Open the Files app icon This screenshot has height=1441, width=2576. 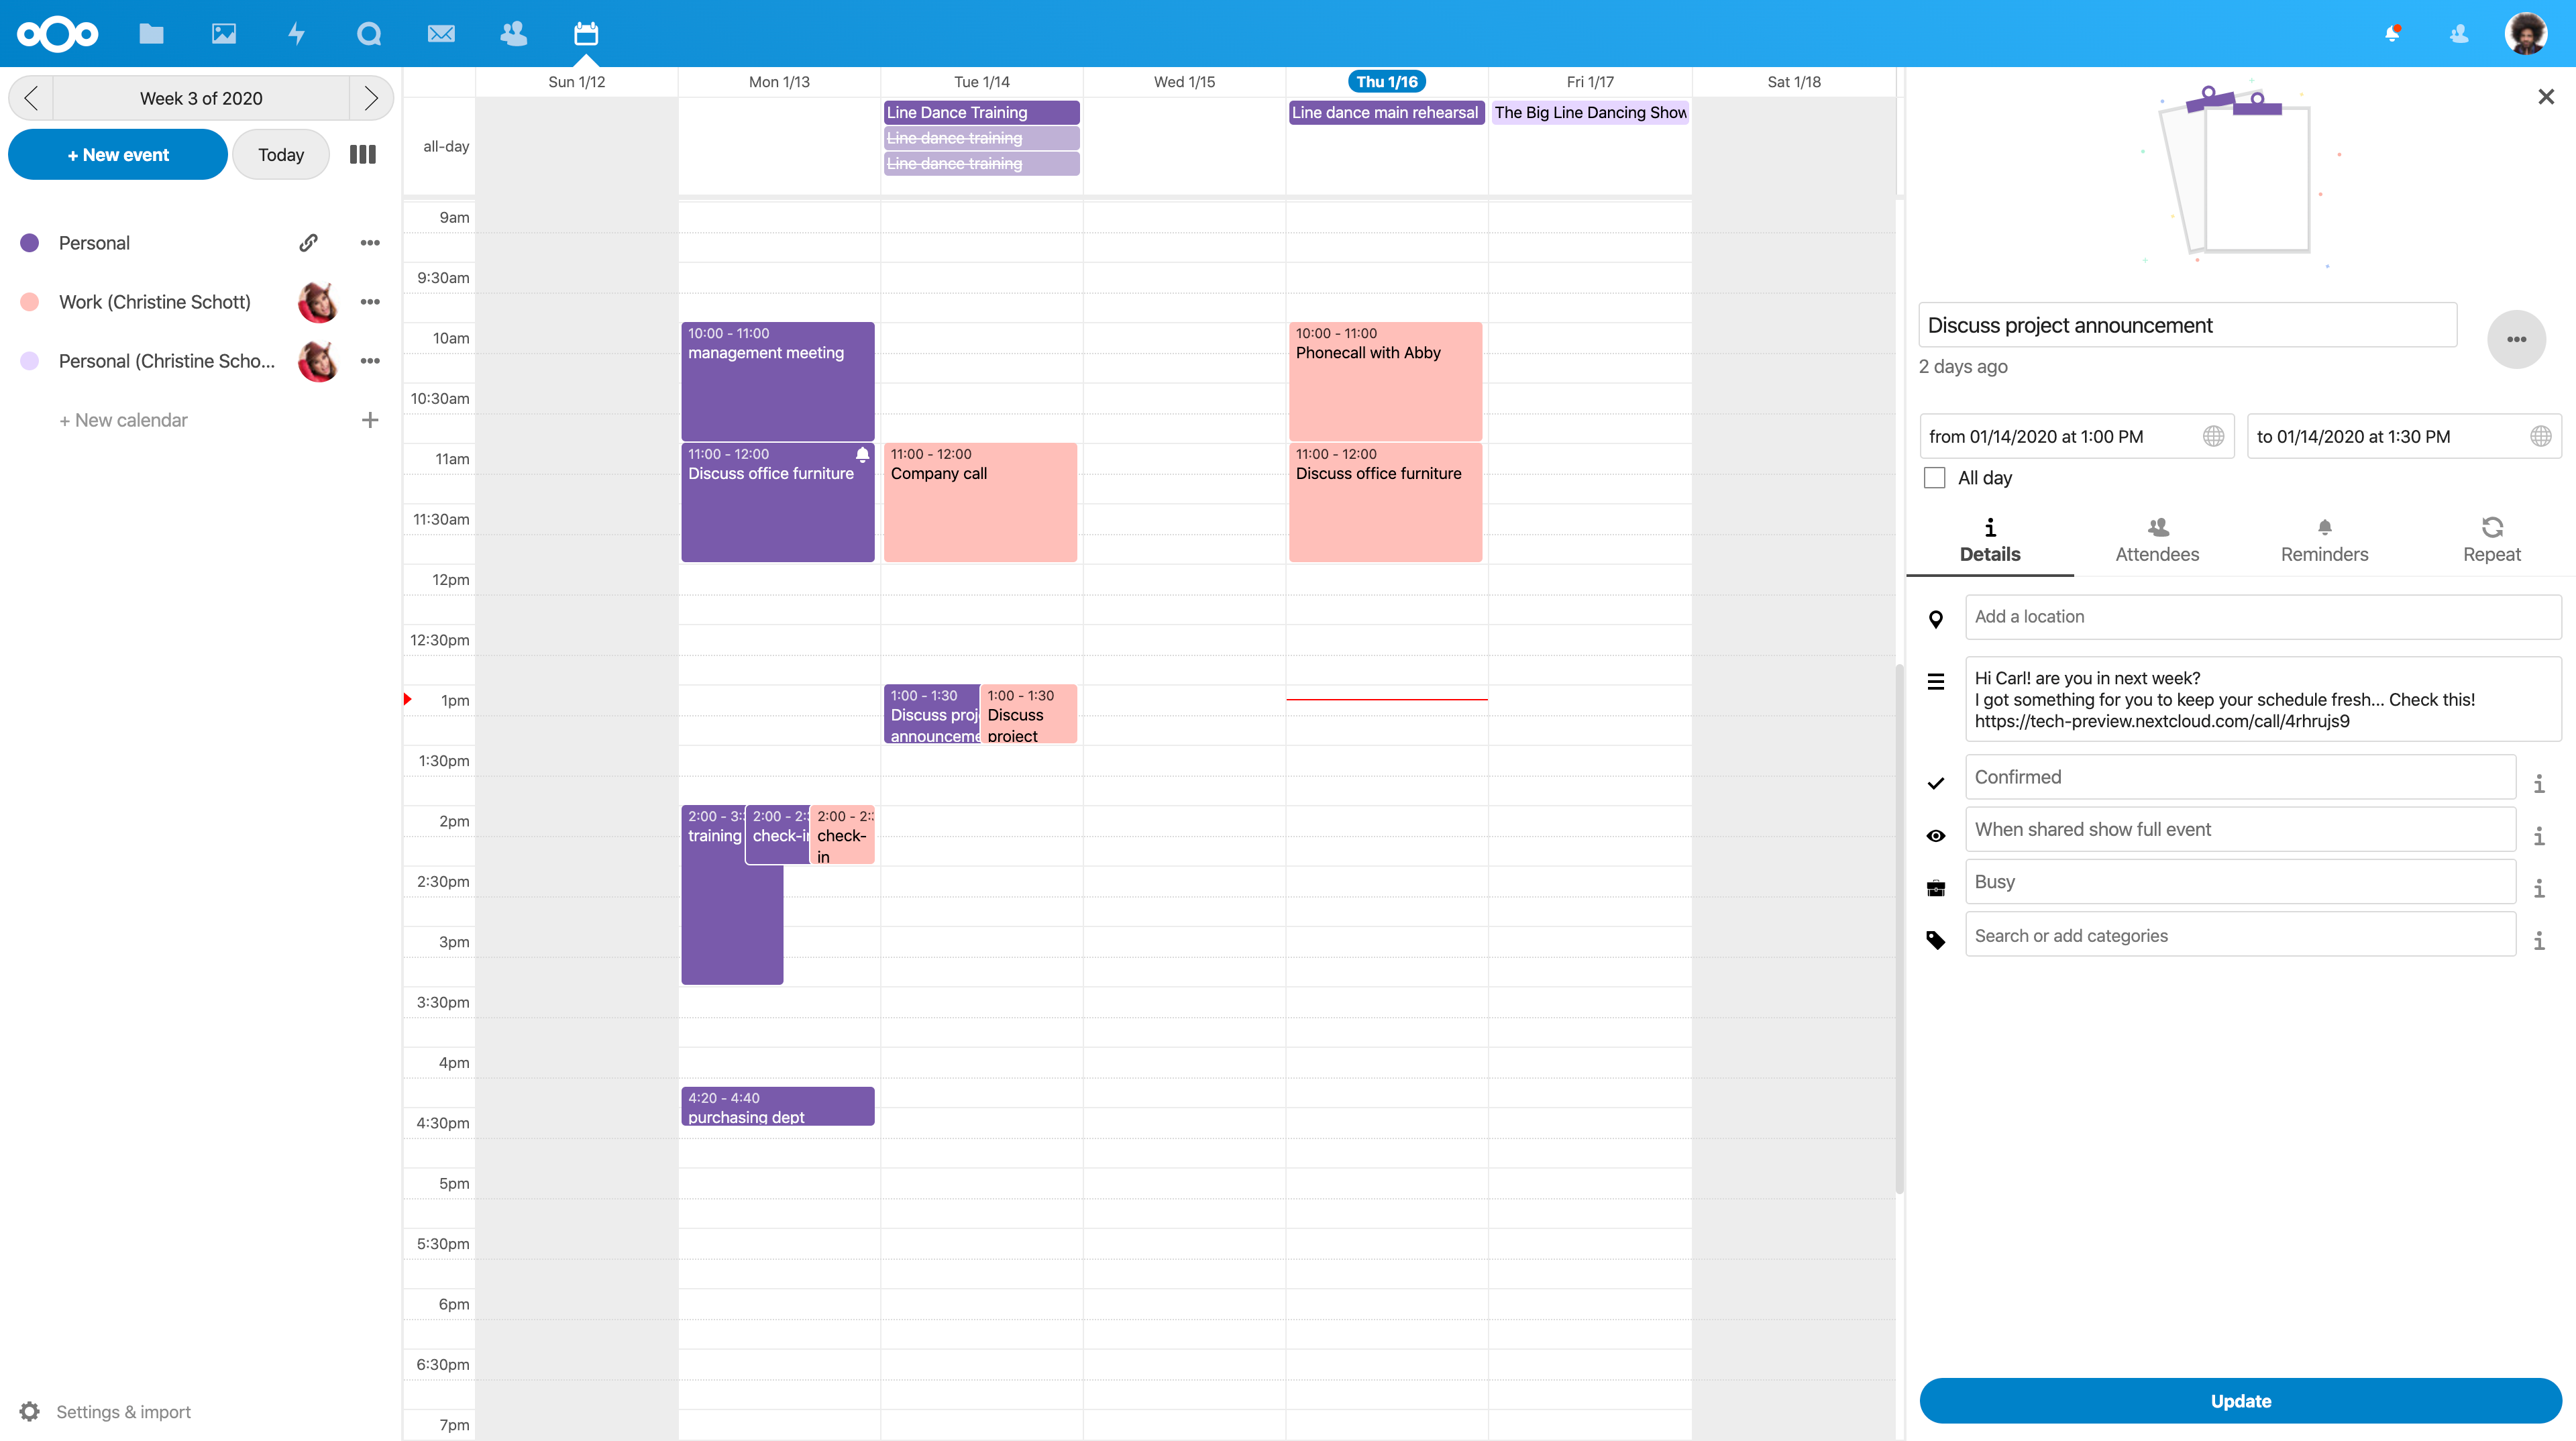point(151,34)
